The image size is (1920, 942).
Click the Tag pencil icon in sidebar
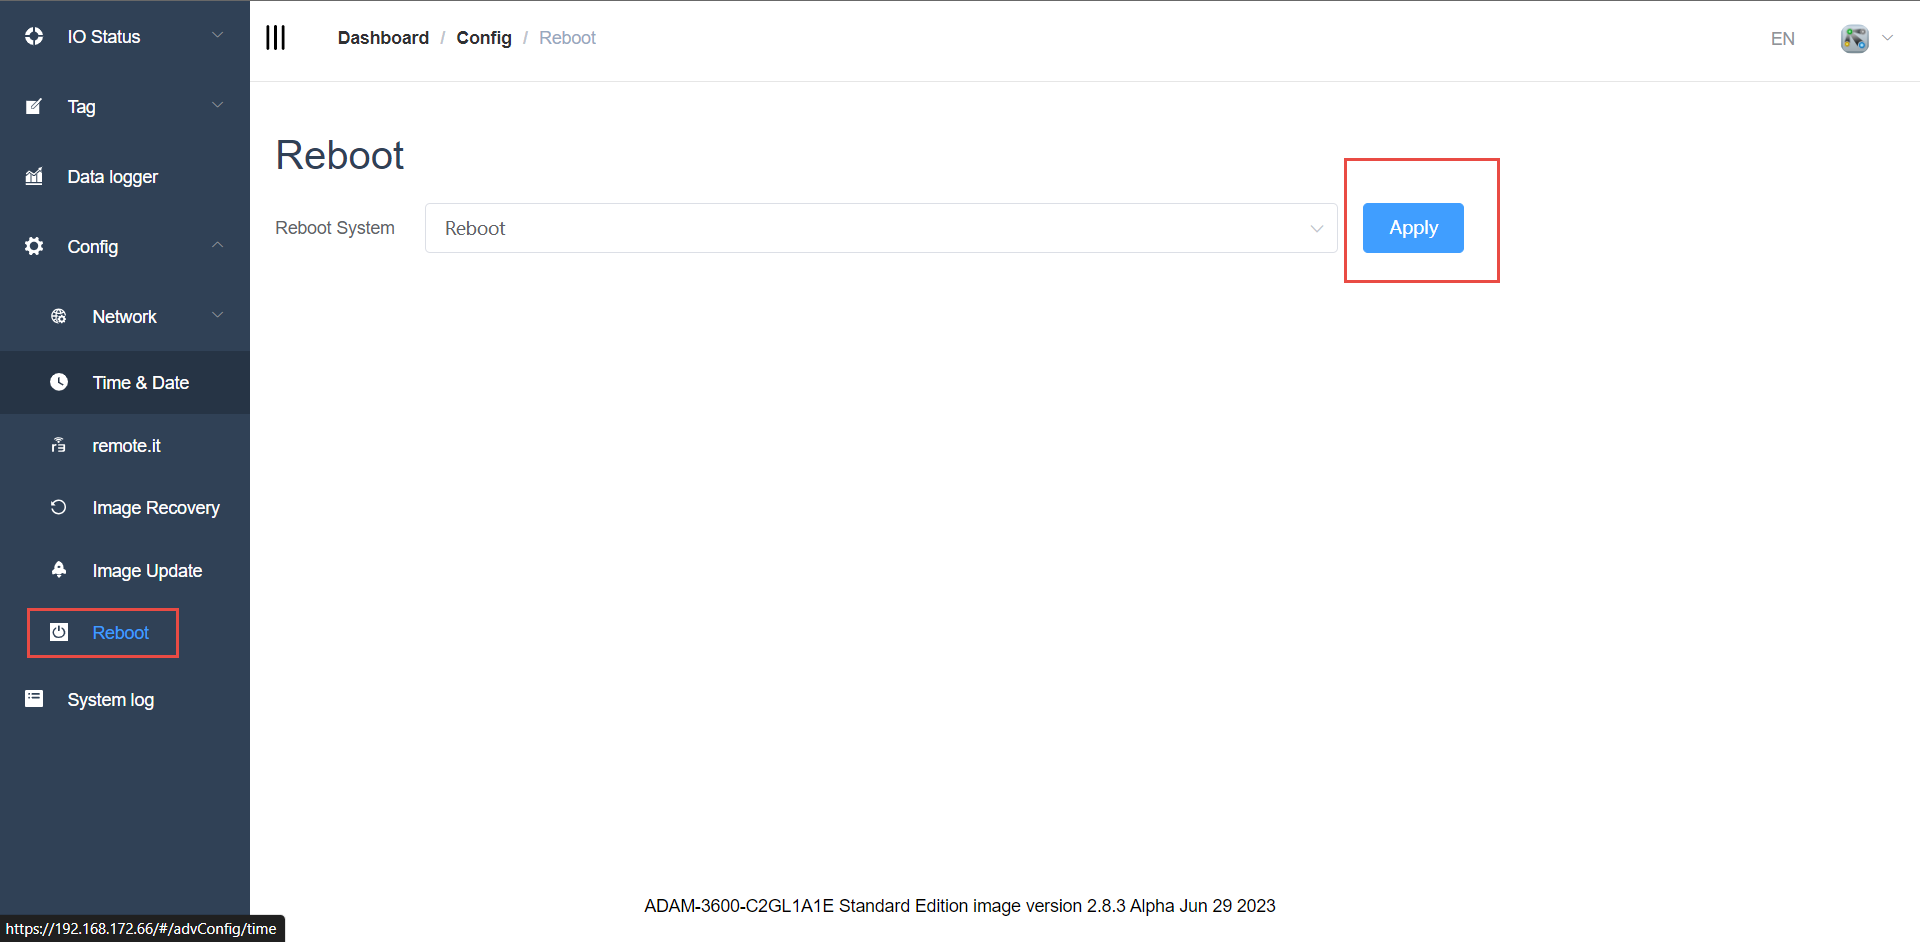[34, 107]
